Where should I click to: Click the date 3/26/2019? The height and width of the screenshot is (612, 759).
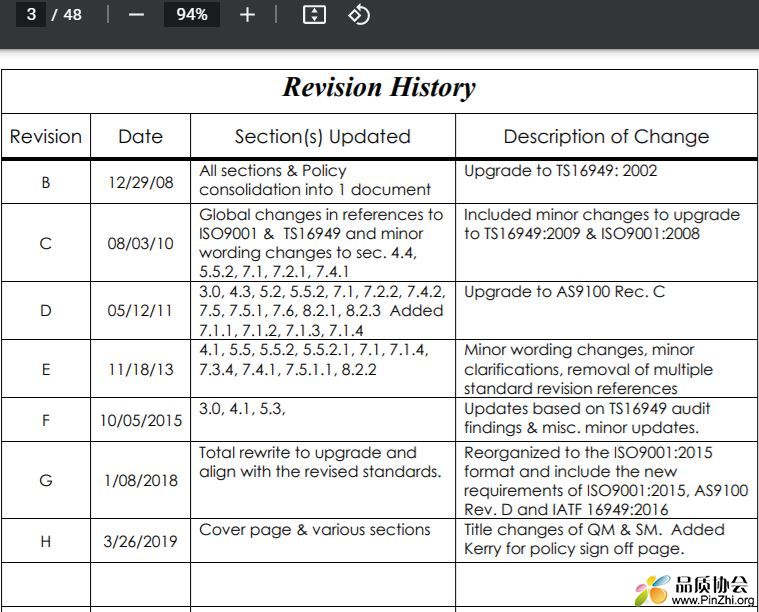pos(140,541)
